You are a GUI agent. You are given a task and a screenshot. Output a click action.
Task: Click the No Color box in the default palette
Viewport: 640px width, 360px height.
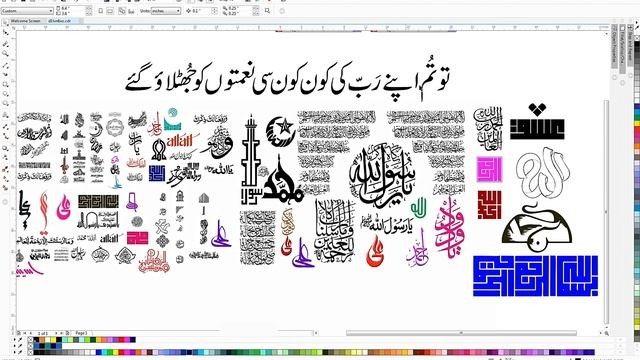pyautogui.click(x=30, y=352)
